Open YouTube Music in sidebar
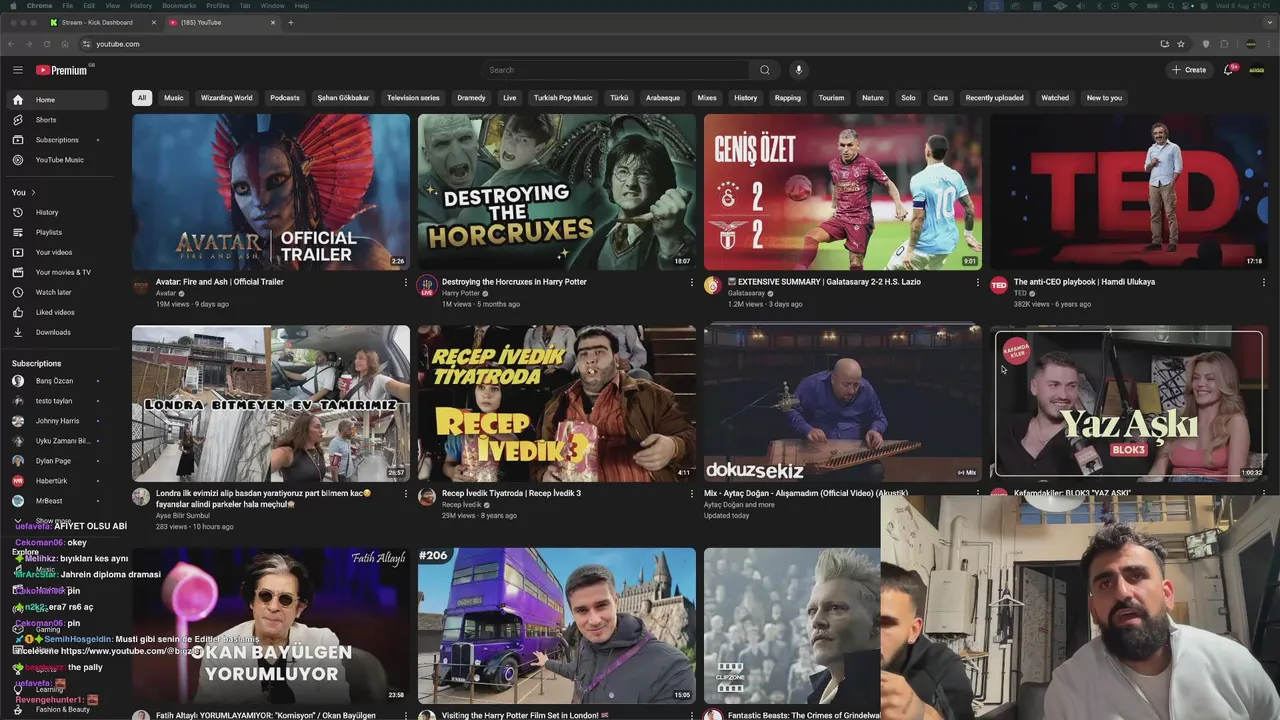Image resolution: width=1280 pixels, height=720 pixels. (58, 160)
